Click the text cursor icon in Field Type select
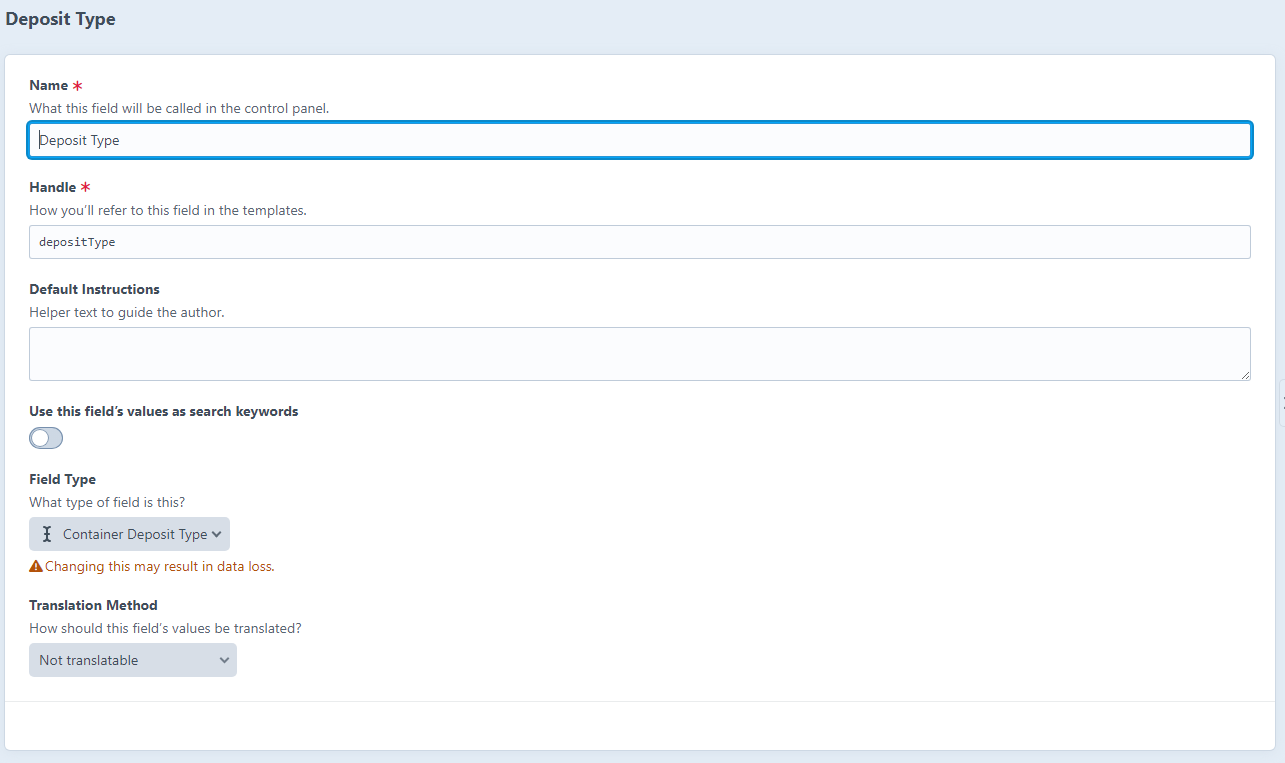Screen dimensions: 1285x763 47,534
